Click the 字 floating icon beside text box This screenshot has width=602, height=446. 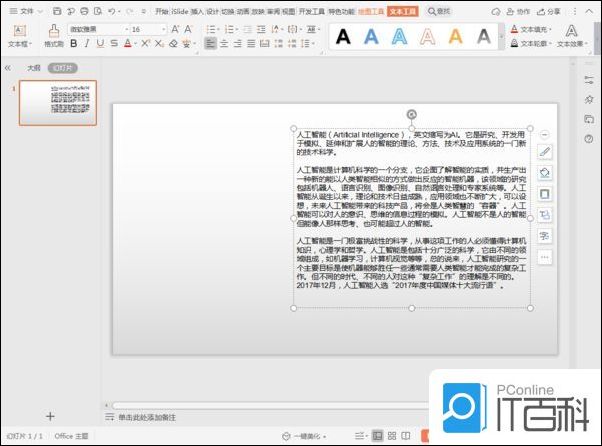point(544,236)
